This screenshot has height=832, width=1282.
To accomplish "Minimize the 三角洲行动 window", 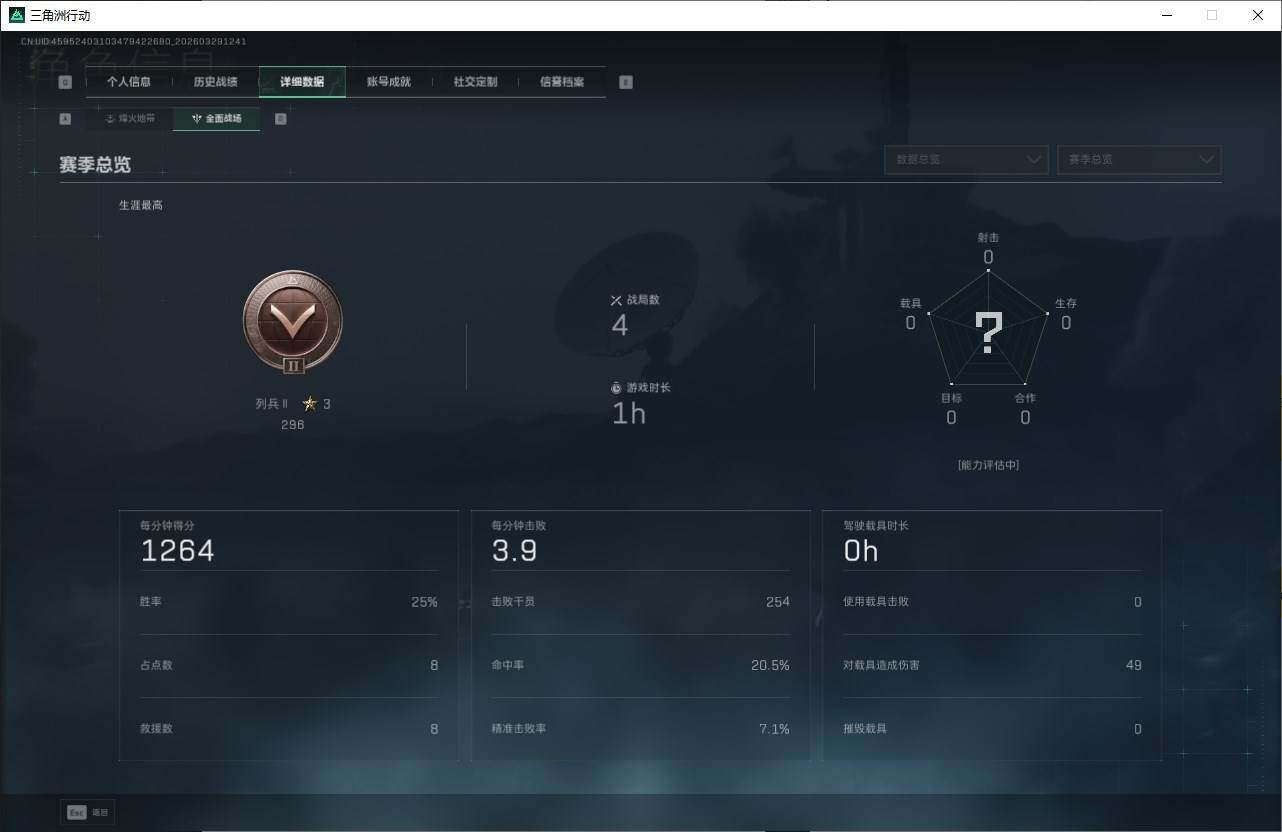I will coord(1167,15).
